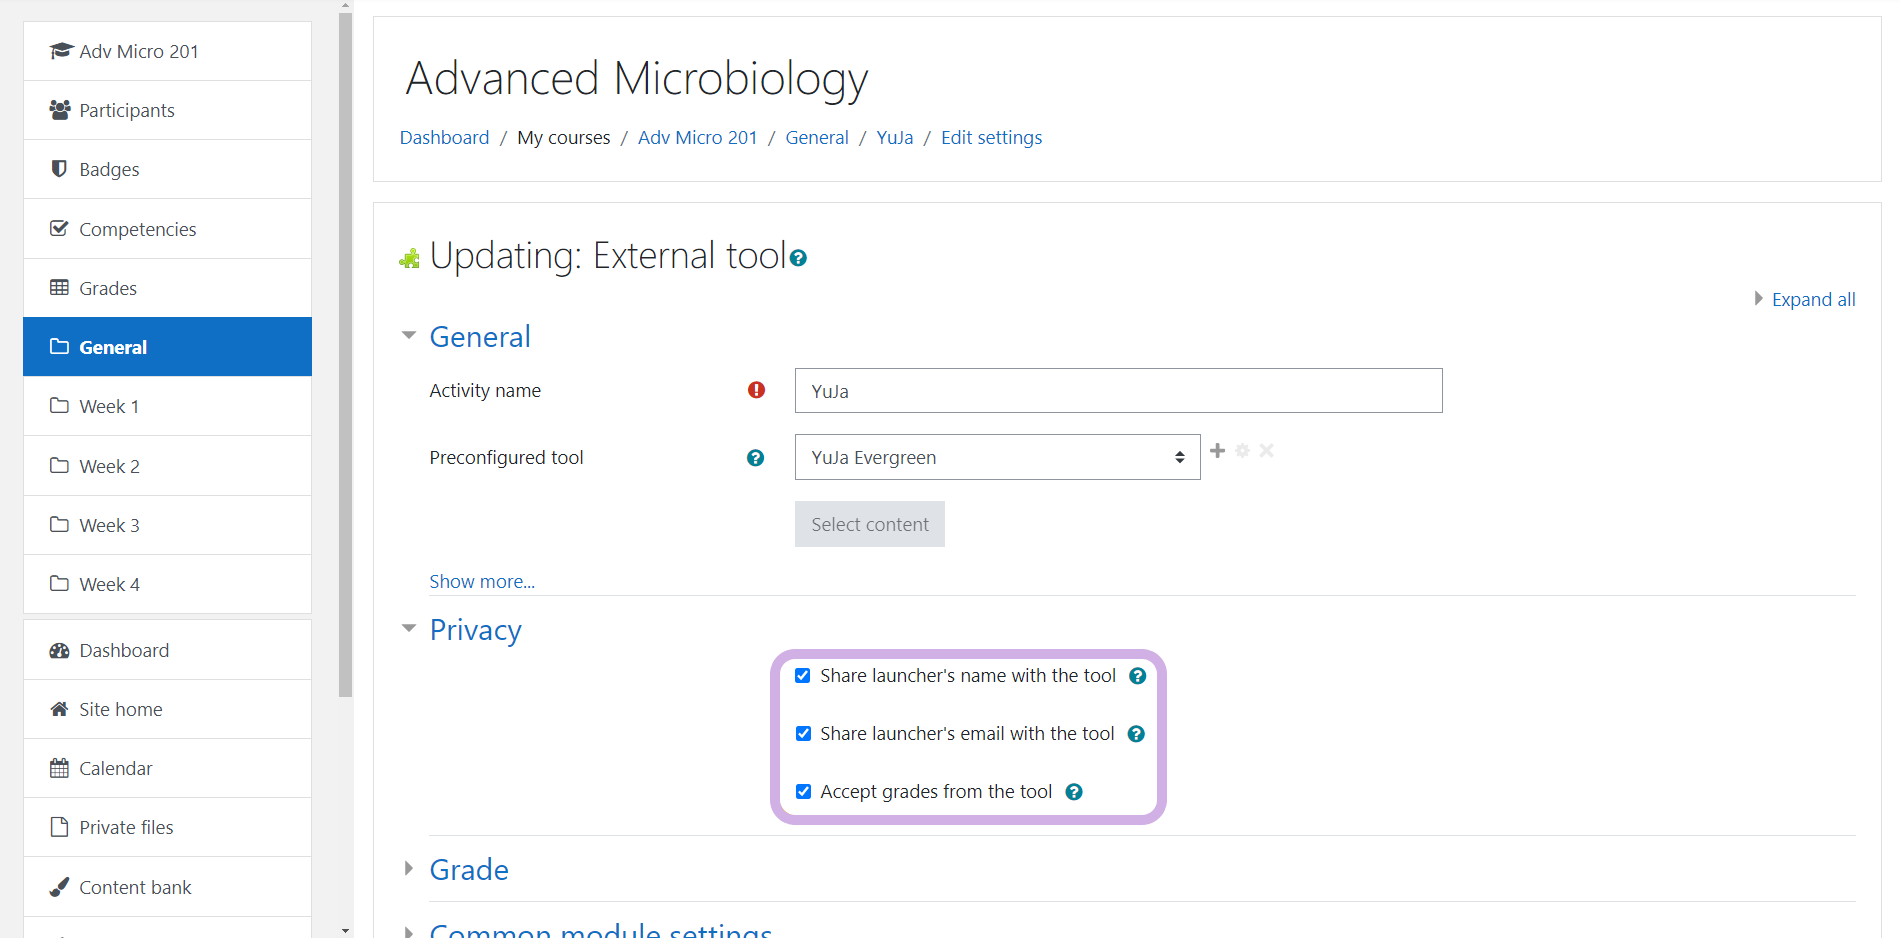Disable Accept grades from the tool
1901x938 pixels.
[803, 792]
